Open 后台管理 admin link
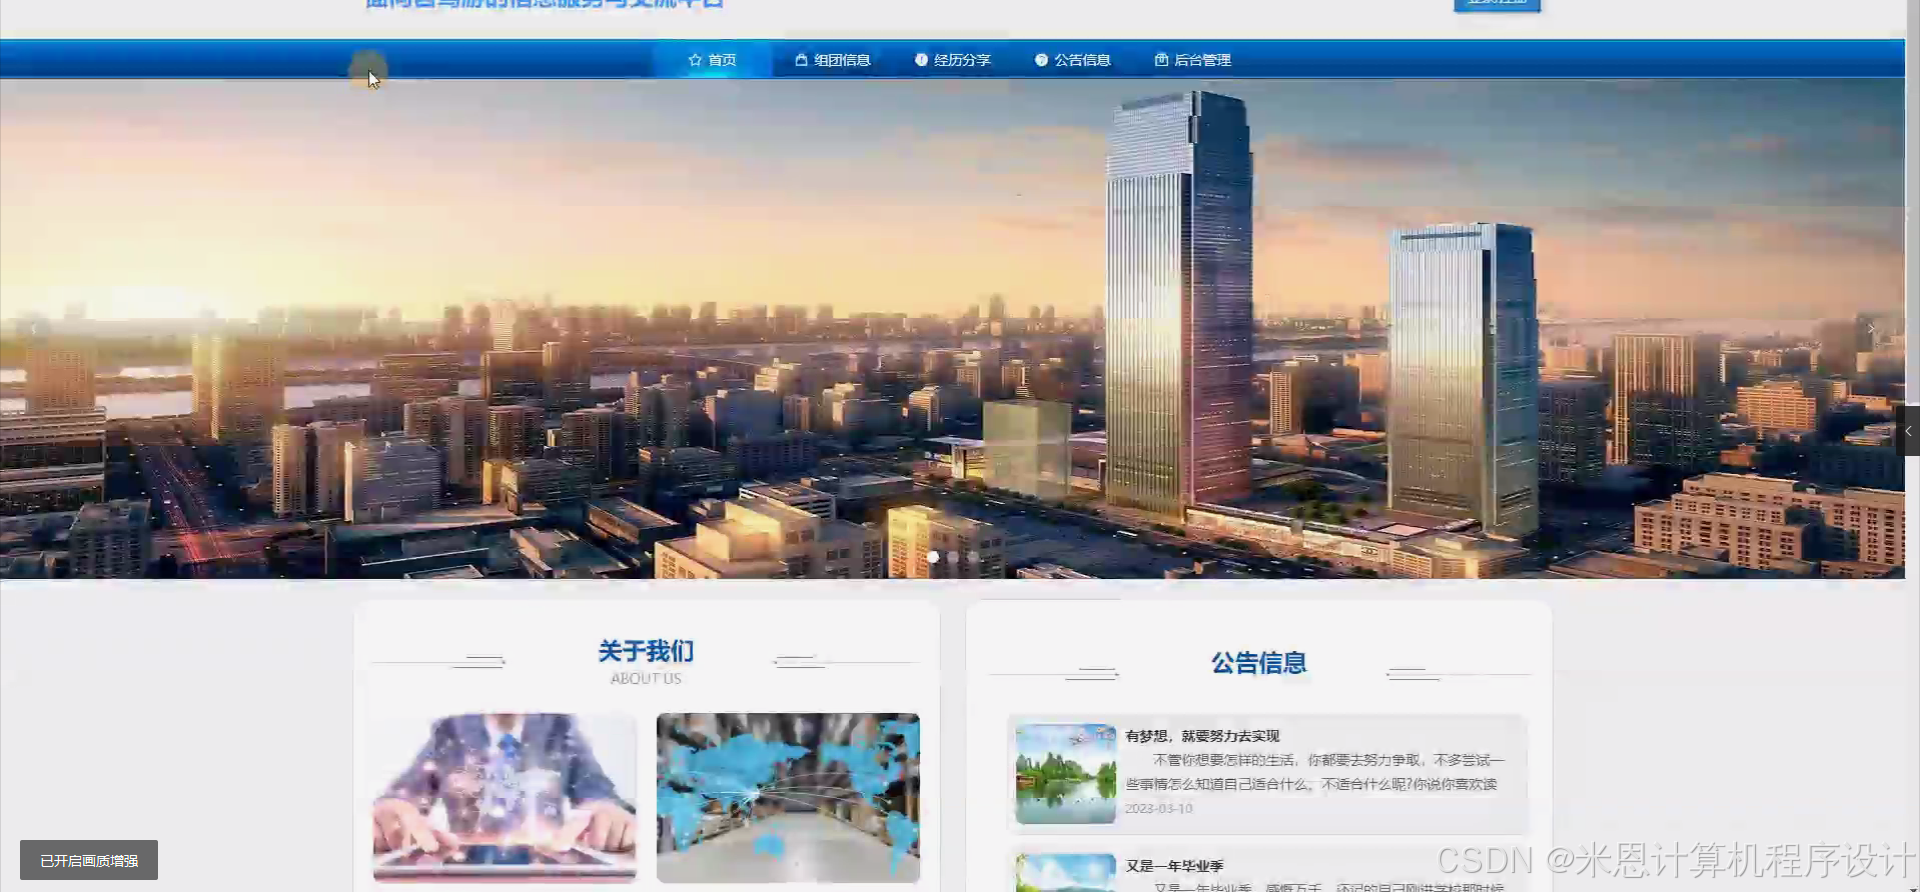Image resolution: width=1920 pixels, height=892 pixels. (1192, 60)
